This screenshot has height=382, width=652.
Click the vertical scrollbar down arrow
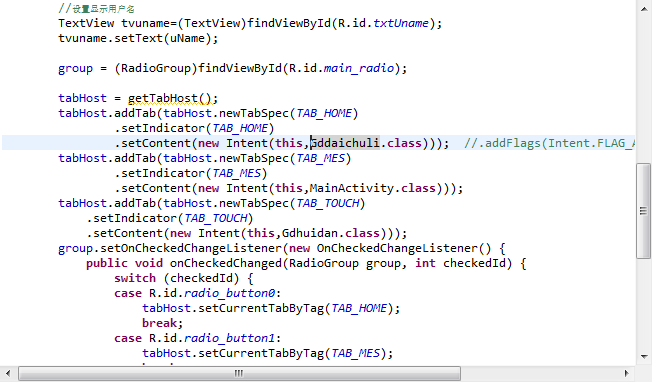click(644, 357)
